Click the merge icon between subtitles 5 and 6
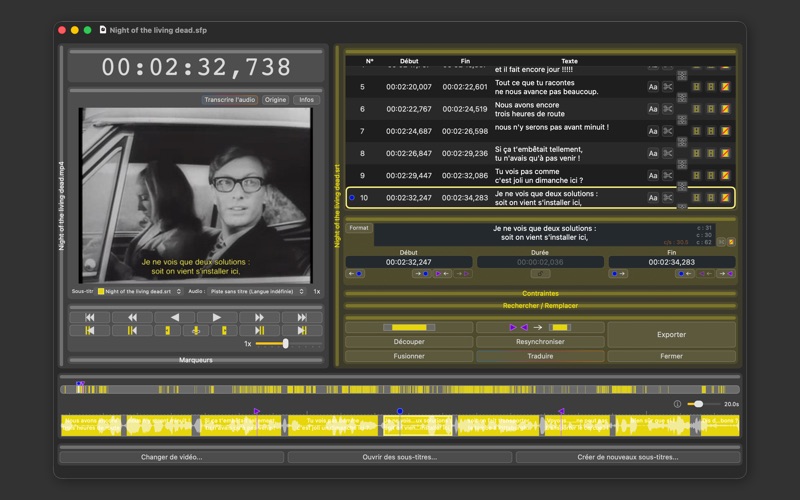Screen dimensions: 800x500 pos(682,98)
